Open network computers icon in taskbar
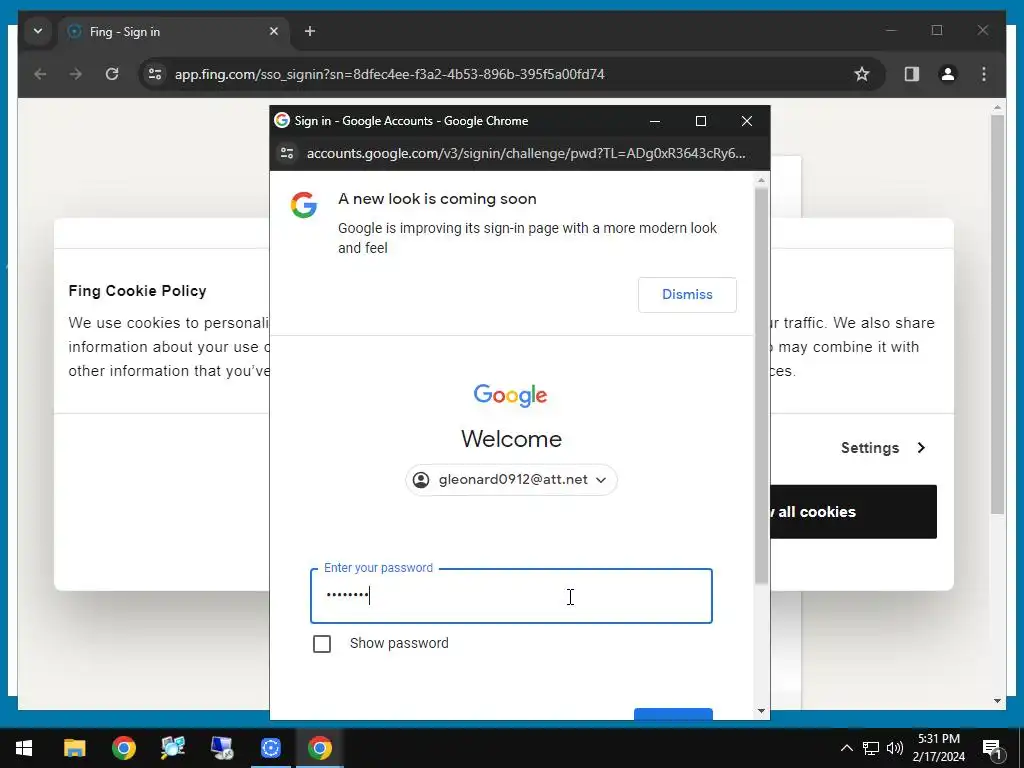1024x768 pixels. [x=172, y=748]
